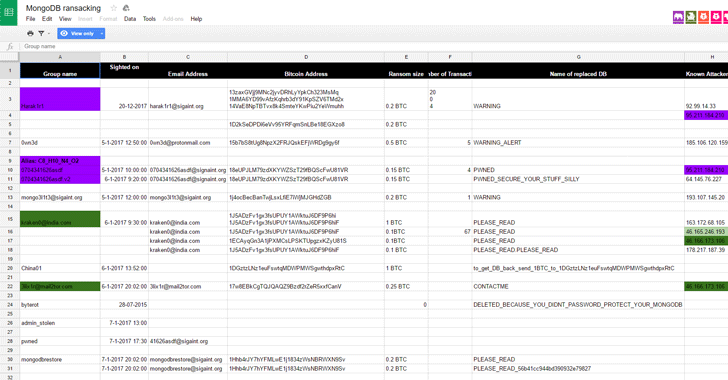
Task: Click the green Google Sheets home icon
Action: coord(8,13)
